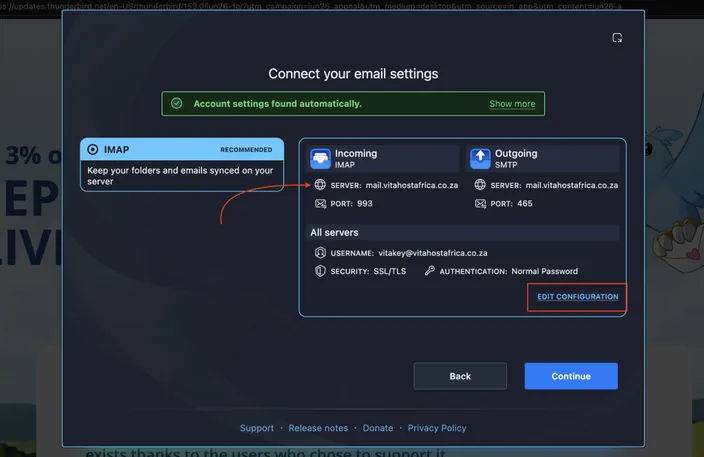Click the IMAP description 'Keep your folders' text
This screenshot has width=704, height=457.
pyautogui.click(x=180, y=176)
